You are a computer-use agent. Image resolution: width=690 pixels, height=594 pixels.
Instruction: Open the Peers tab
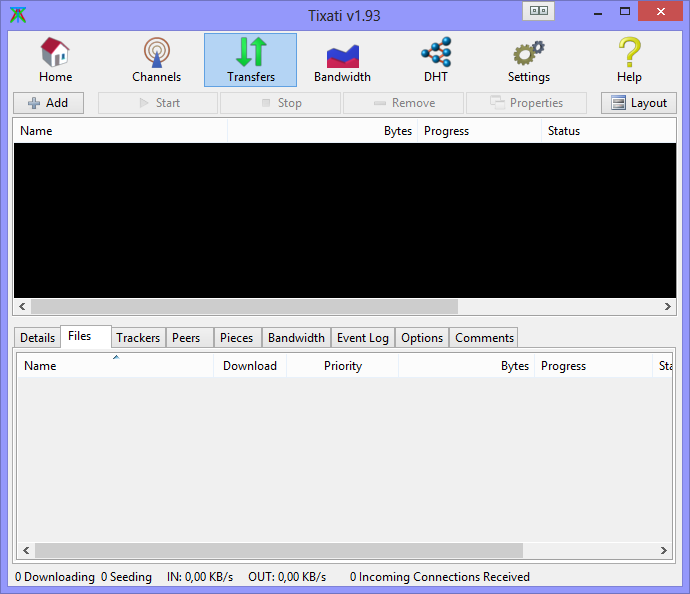186,338
